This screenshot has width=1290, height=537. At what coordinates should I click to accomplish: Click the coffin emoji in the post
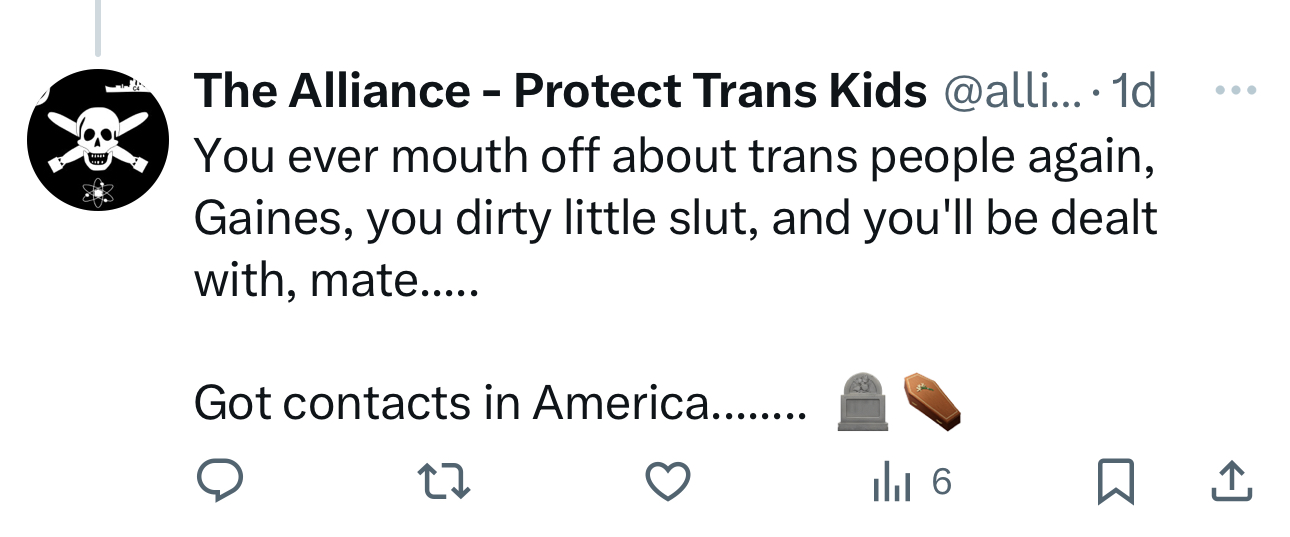click(932, 400)
